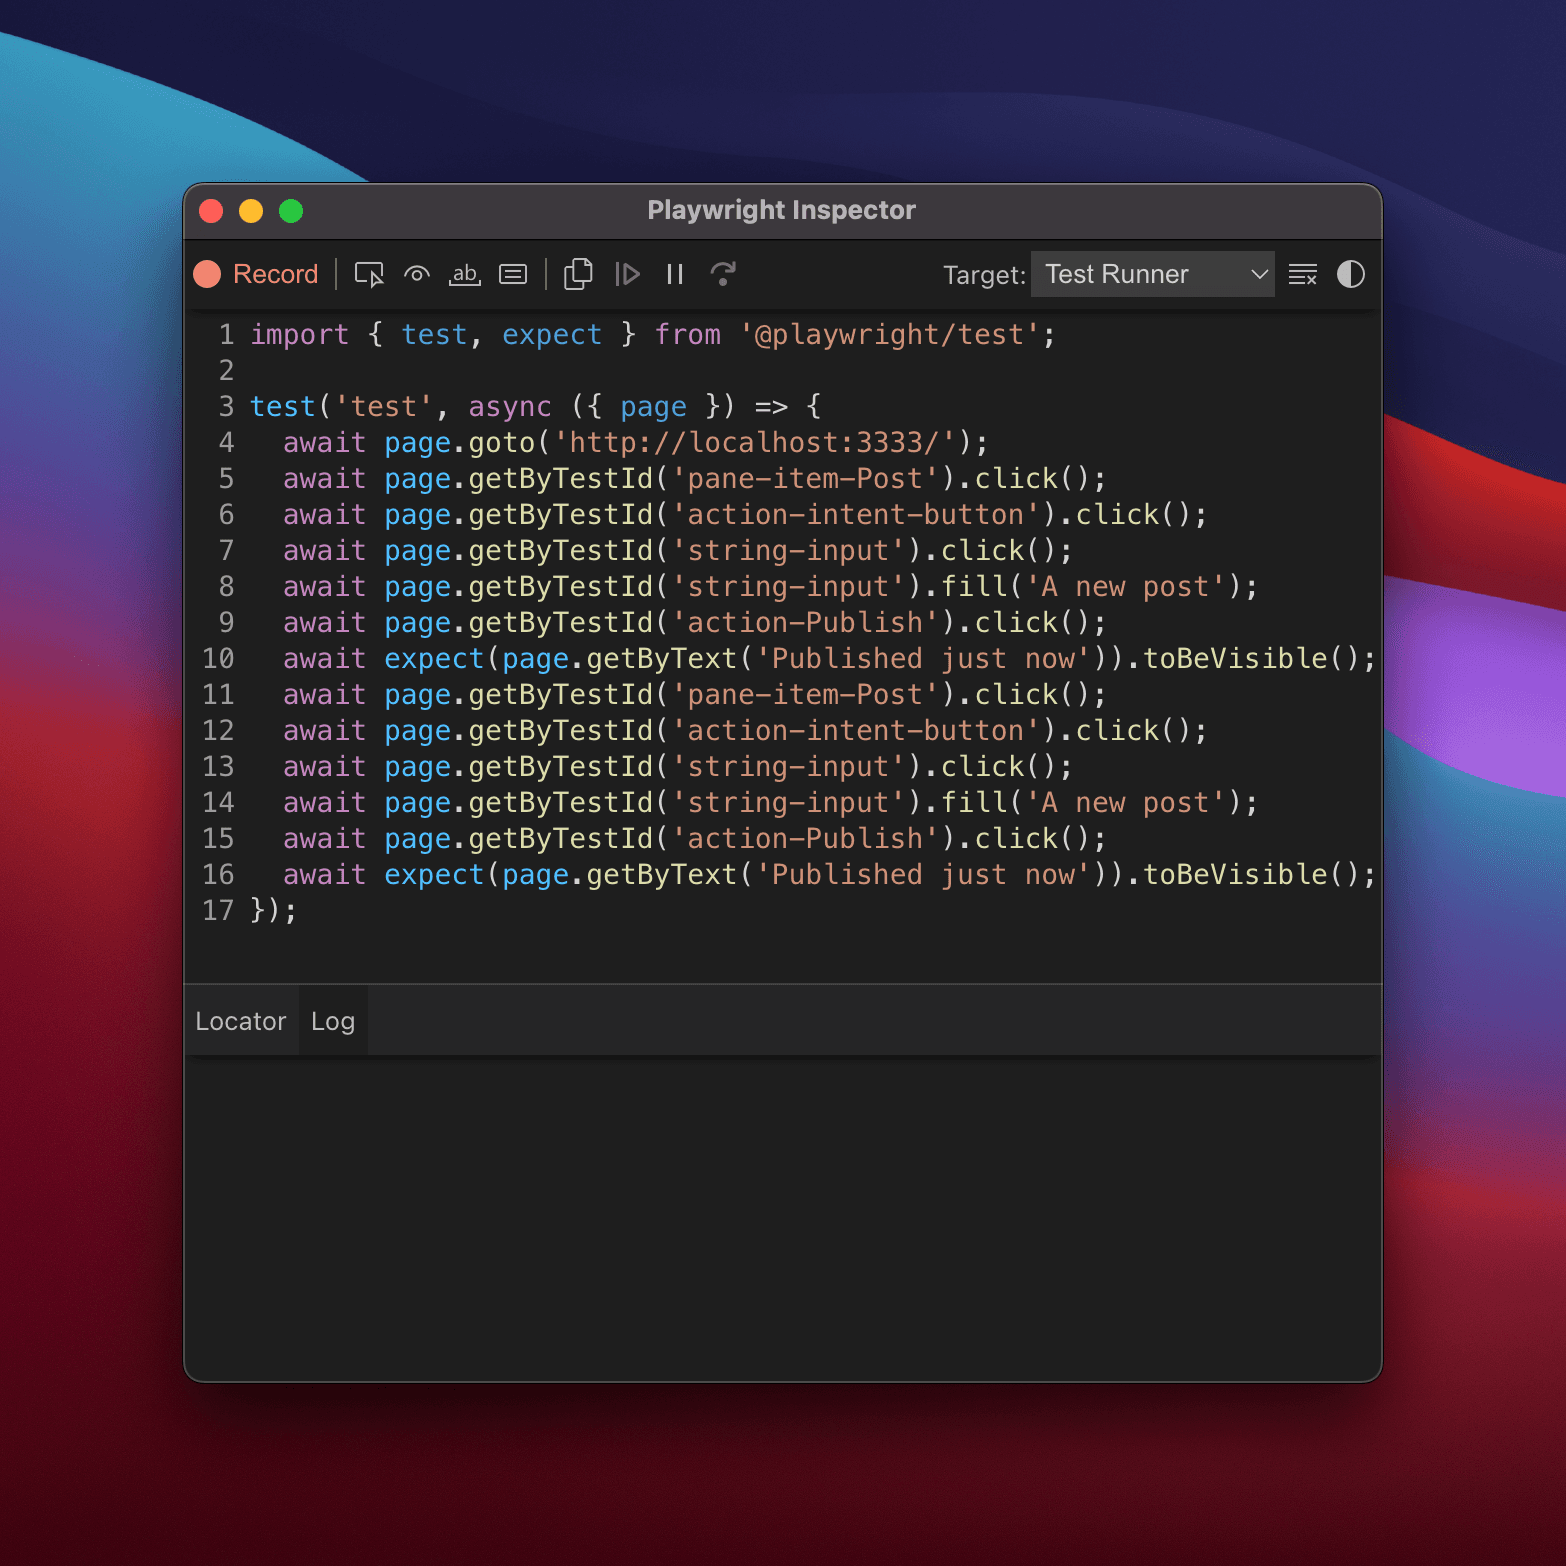Viewport: 1566px width, 1566px height.
Task: Pause the script execution
Action: (674, 274)
